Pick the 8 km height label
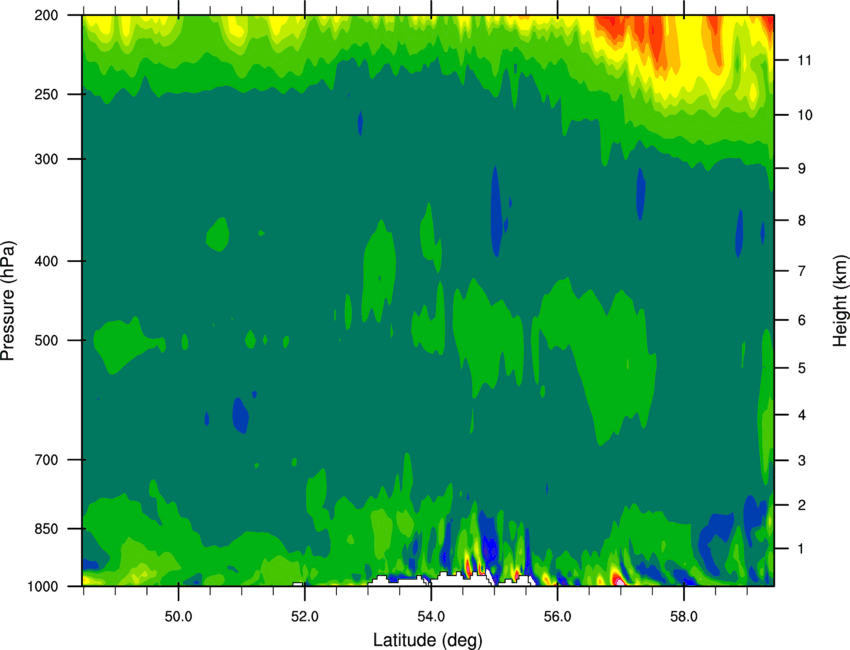 click(802, 220)
